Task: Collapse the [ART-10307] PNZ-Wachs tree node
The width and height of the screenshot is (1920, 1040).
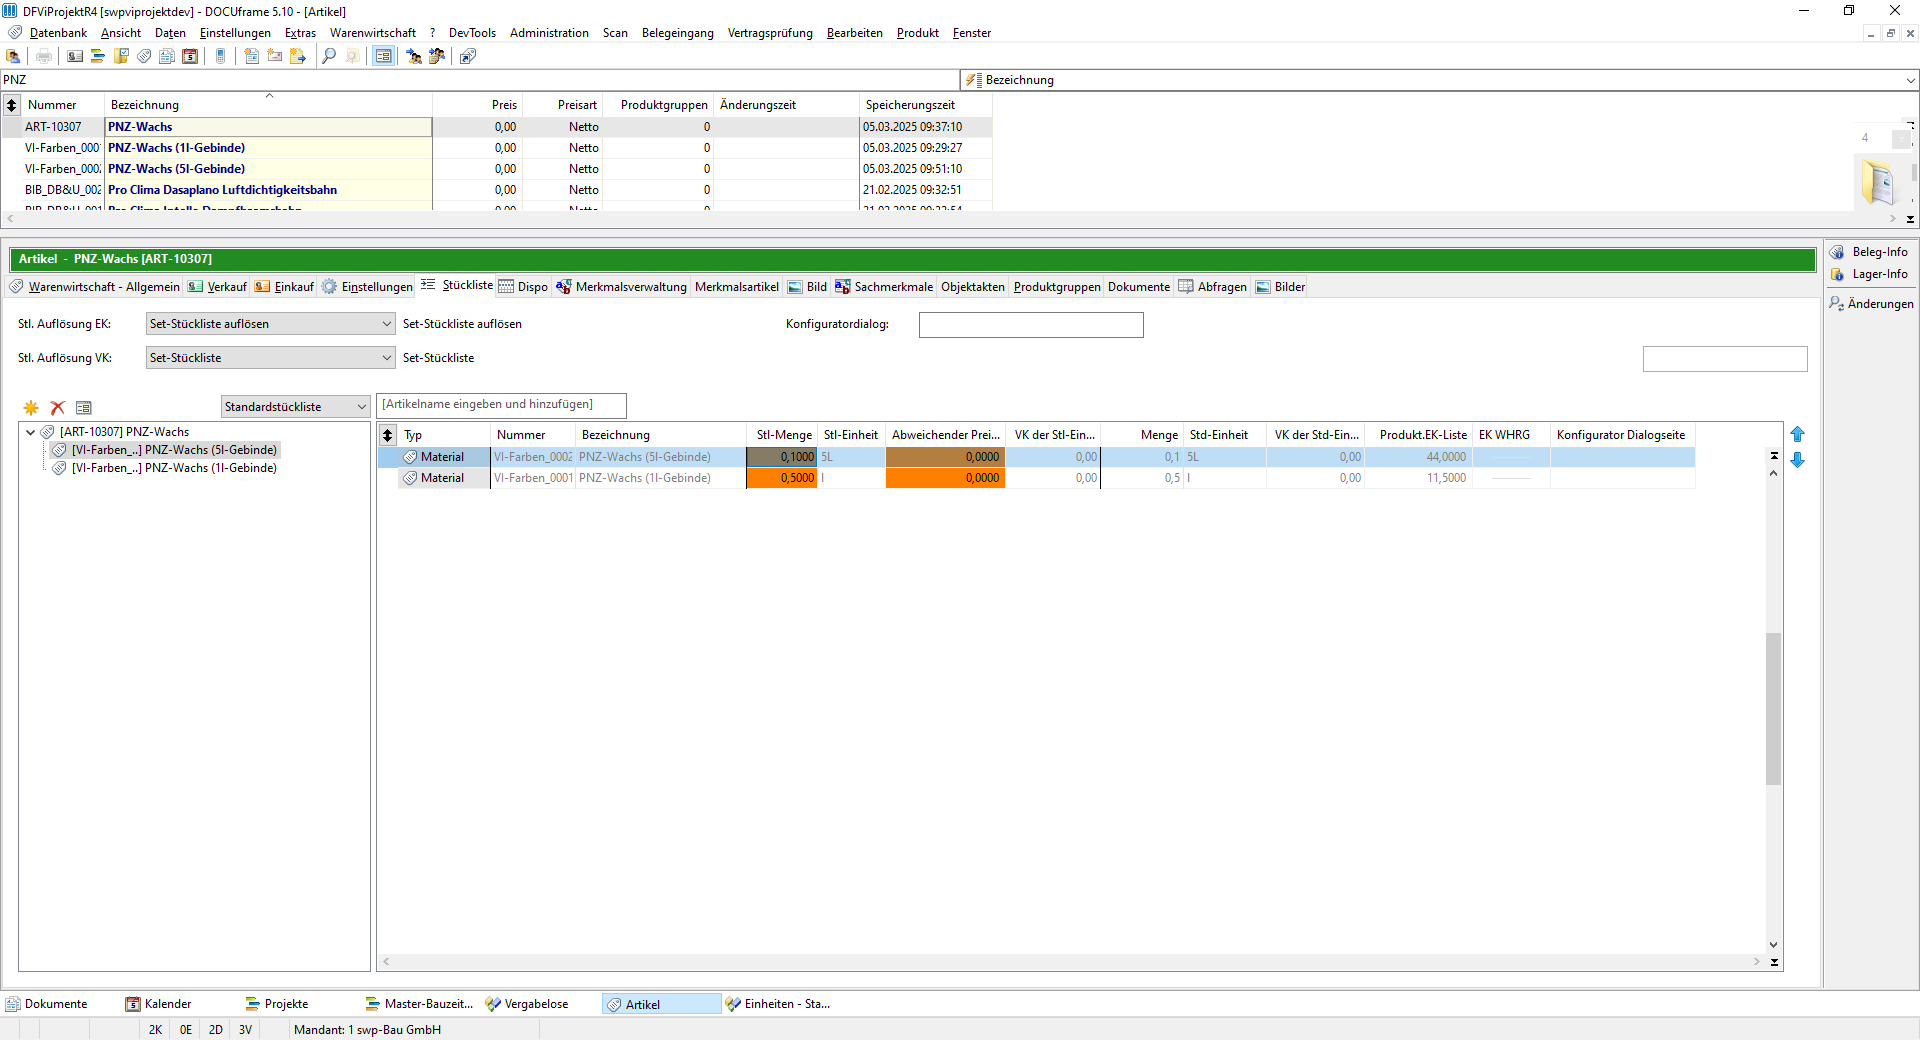Action: (x=30, y=432)
